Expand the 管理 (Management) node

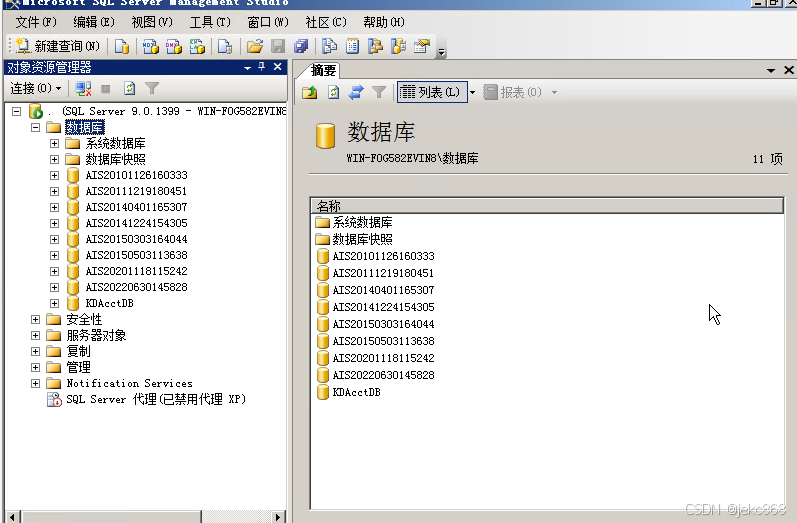point(36,367)
